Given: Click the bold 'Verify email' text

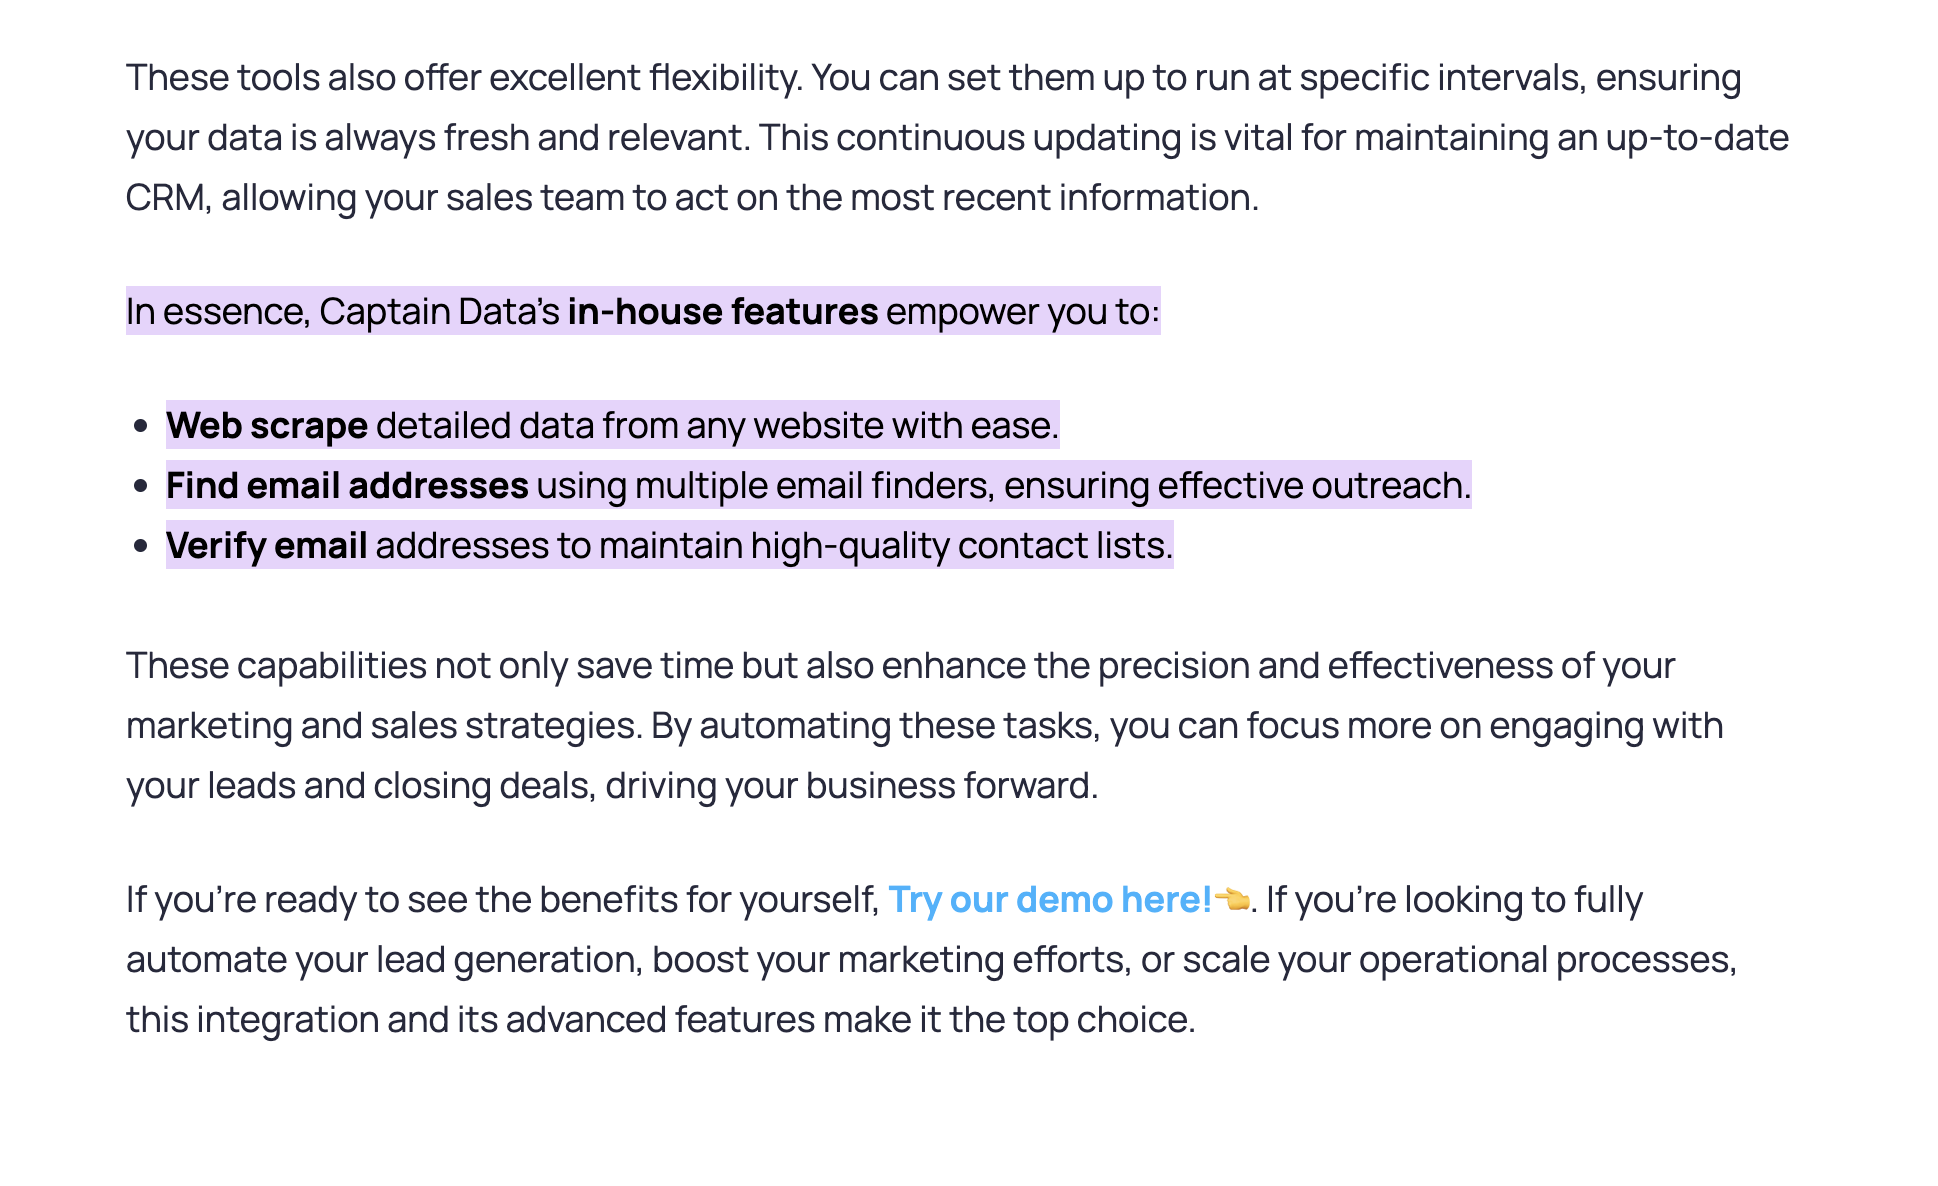Looking at the screenshot, I should click(267, 546).
